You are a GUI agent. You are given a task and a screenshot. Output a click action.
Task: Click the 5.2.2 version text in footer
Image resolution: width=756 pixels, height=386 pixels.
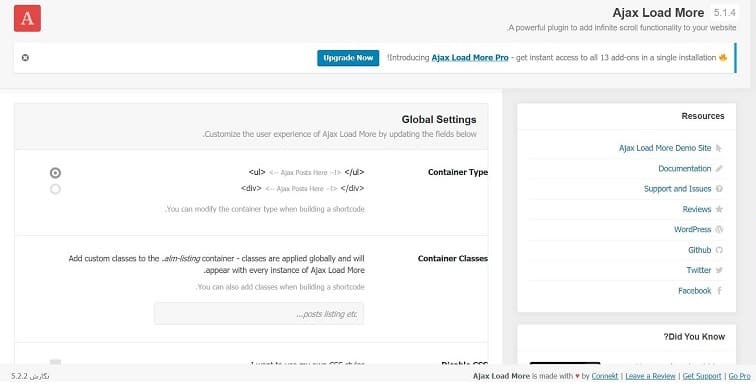coord(30,376)
